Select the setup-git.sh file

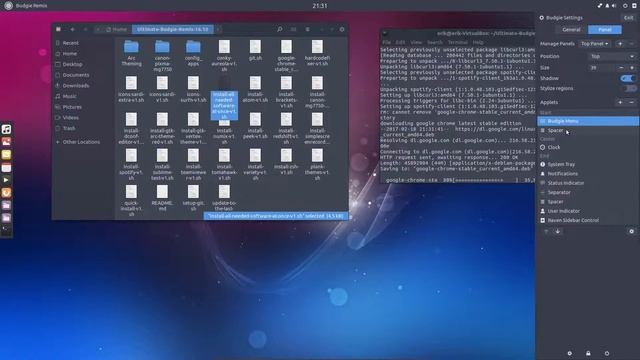click(x=193, y=198)
